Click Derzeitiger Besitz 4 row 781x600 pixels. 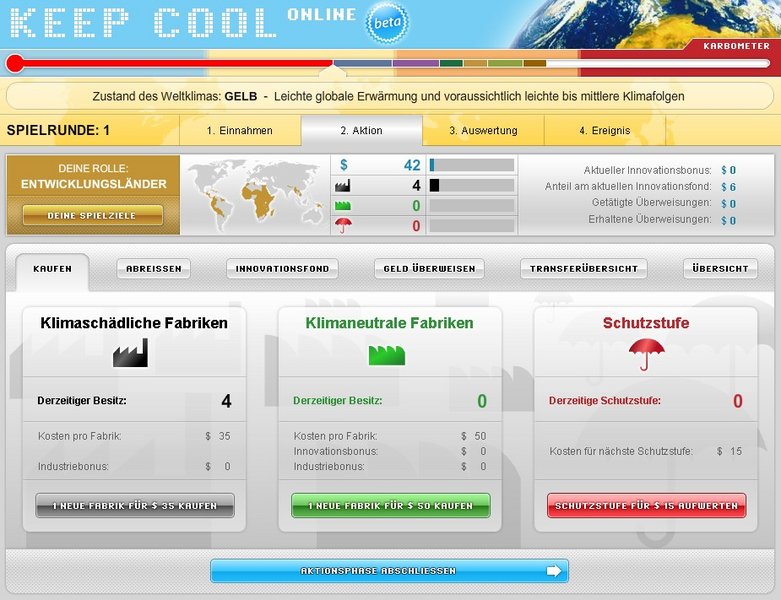coord(134,400)
